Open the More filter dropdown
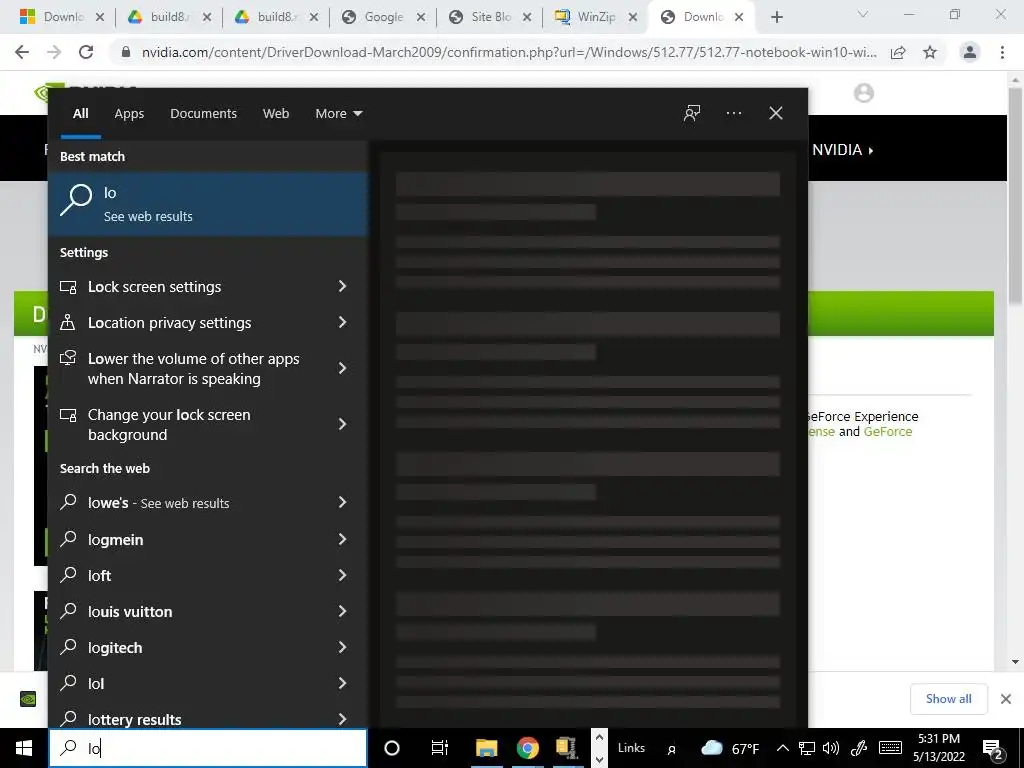 click(x=338, y=114)
